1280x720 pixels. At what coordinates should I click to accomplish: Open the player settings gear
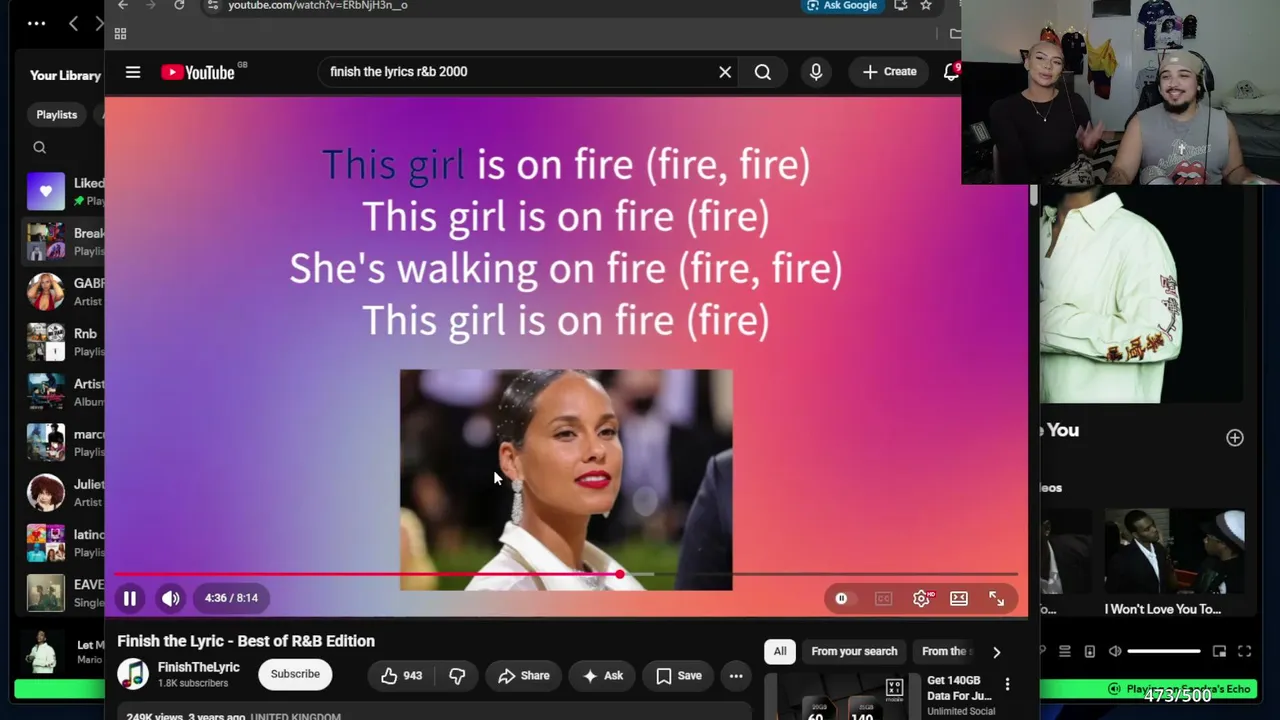(x=921, y=598)
